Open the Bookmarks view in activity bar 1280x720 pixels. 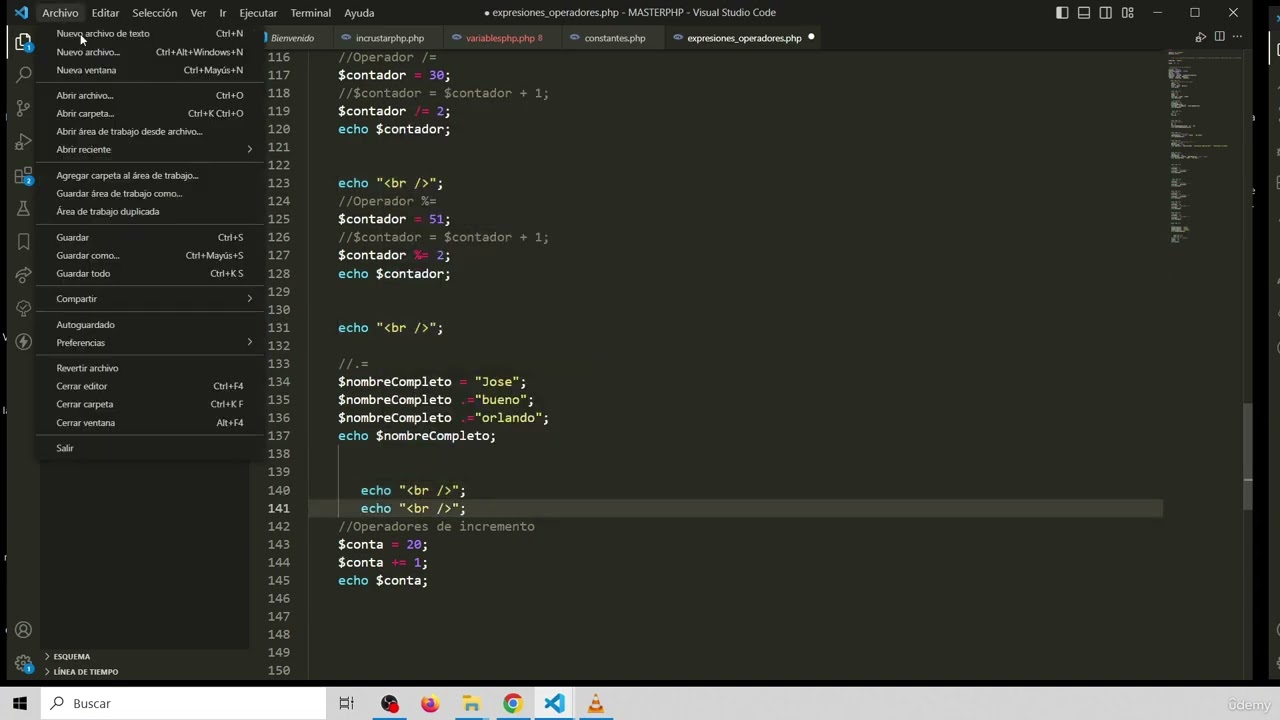click(23, 242)
